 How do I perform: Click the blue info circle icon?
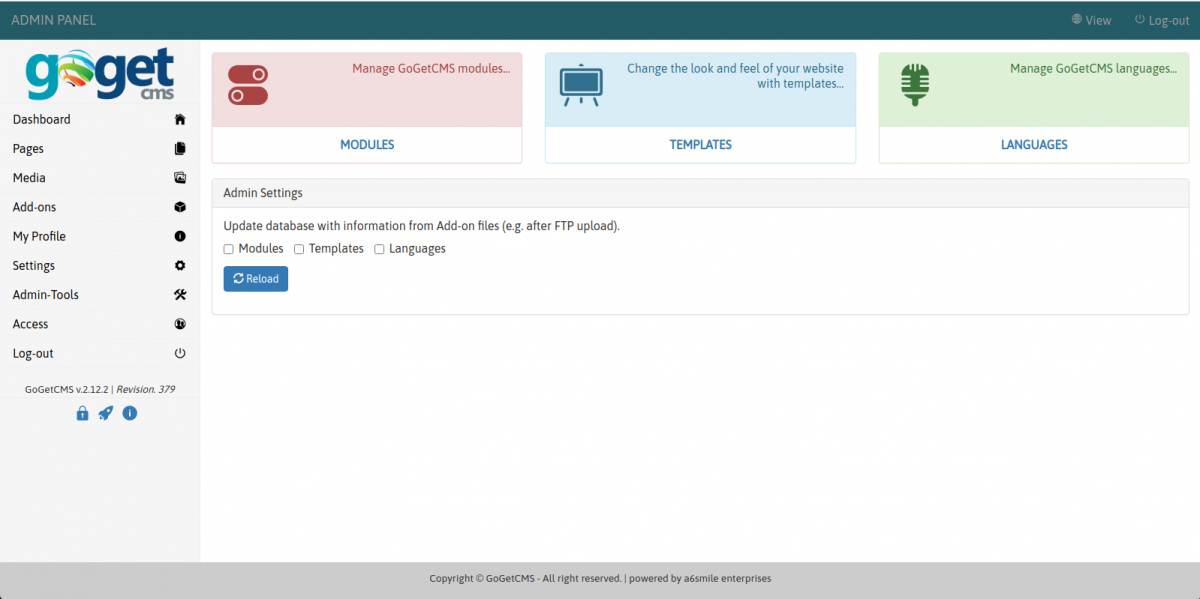(x=129, y=413)
